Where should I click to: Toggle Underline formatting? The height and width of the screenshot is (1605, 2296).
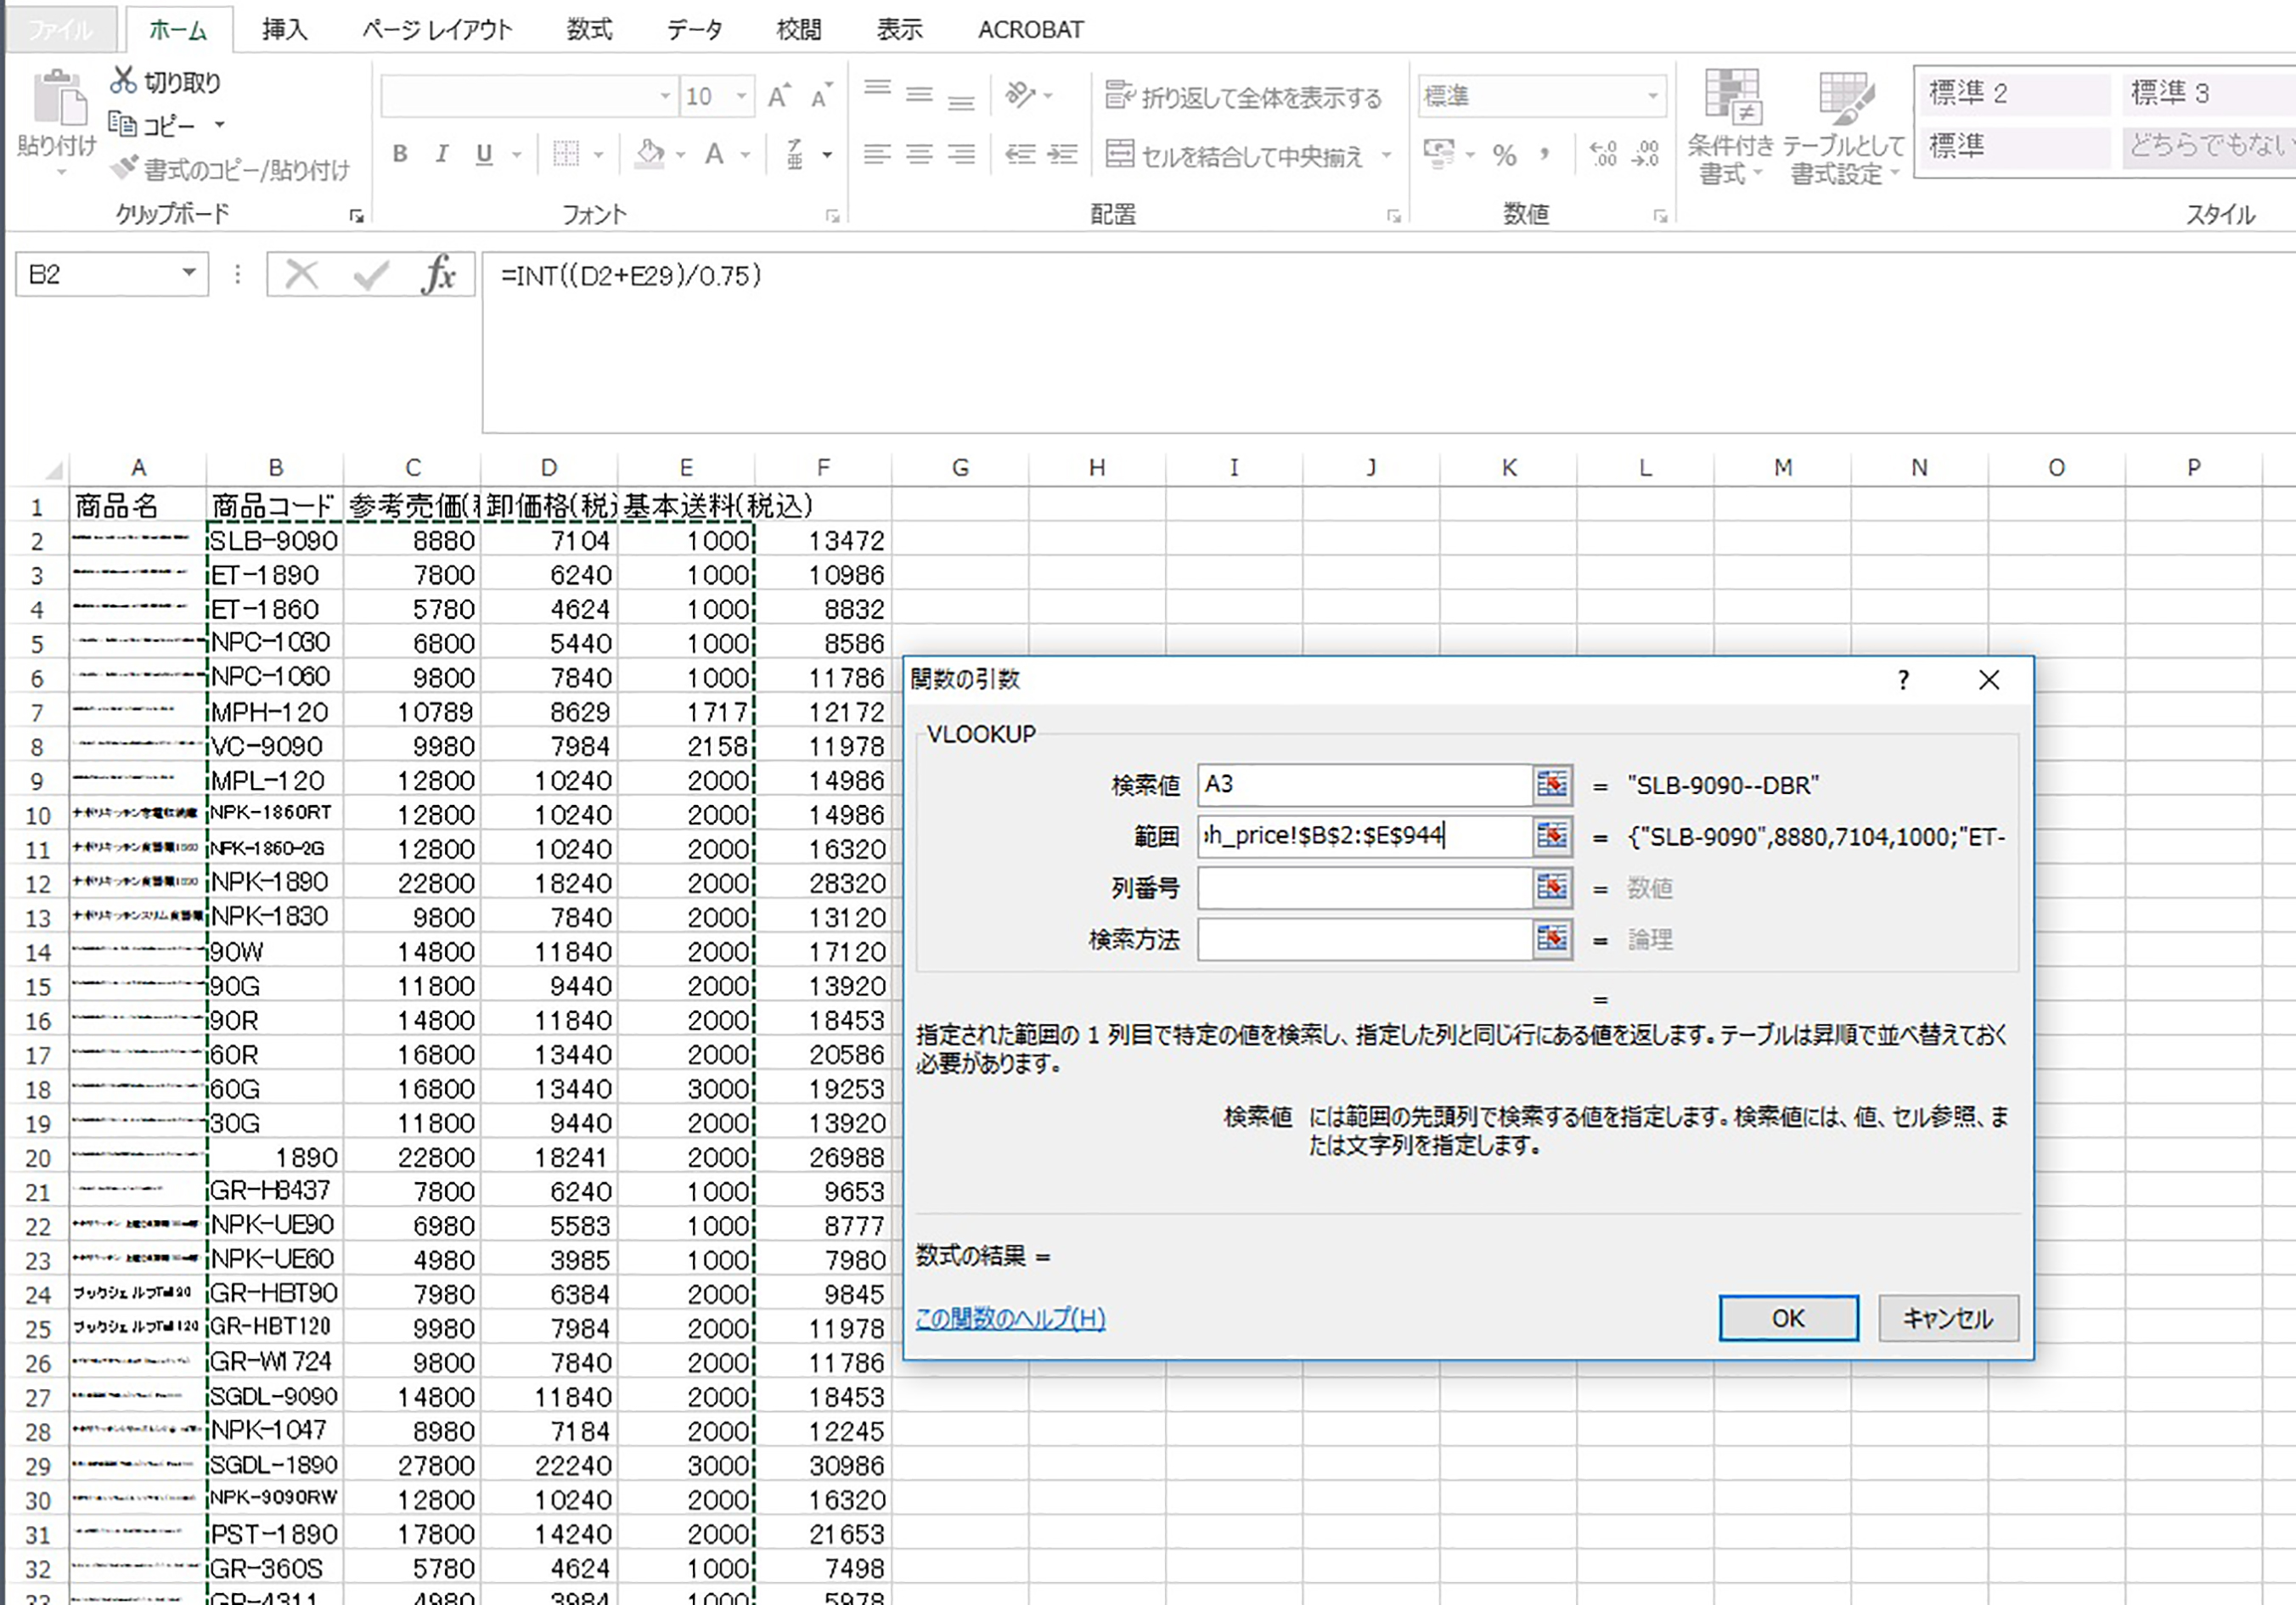[x=484, y=154]
